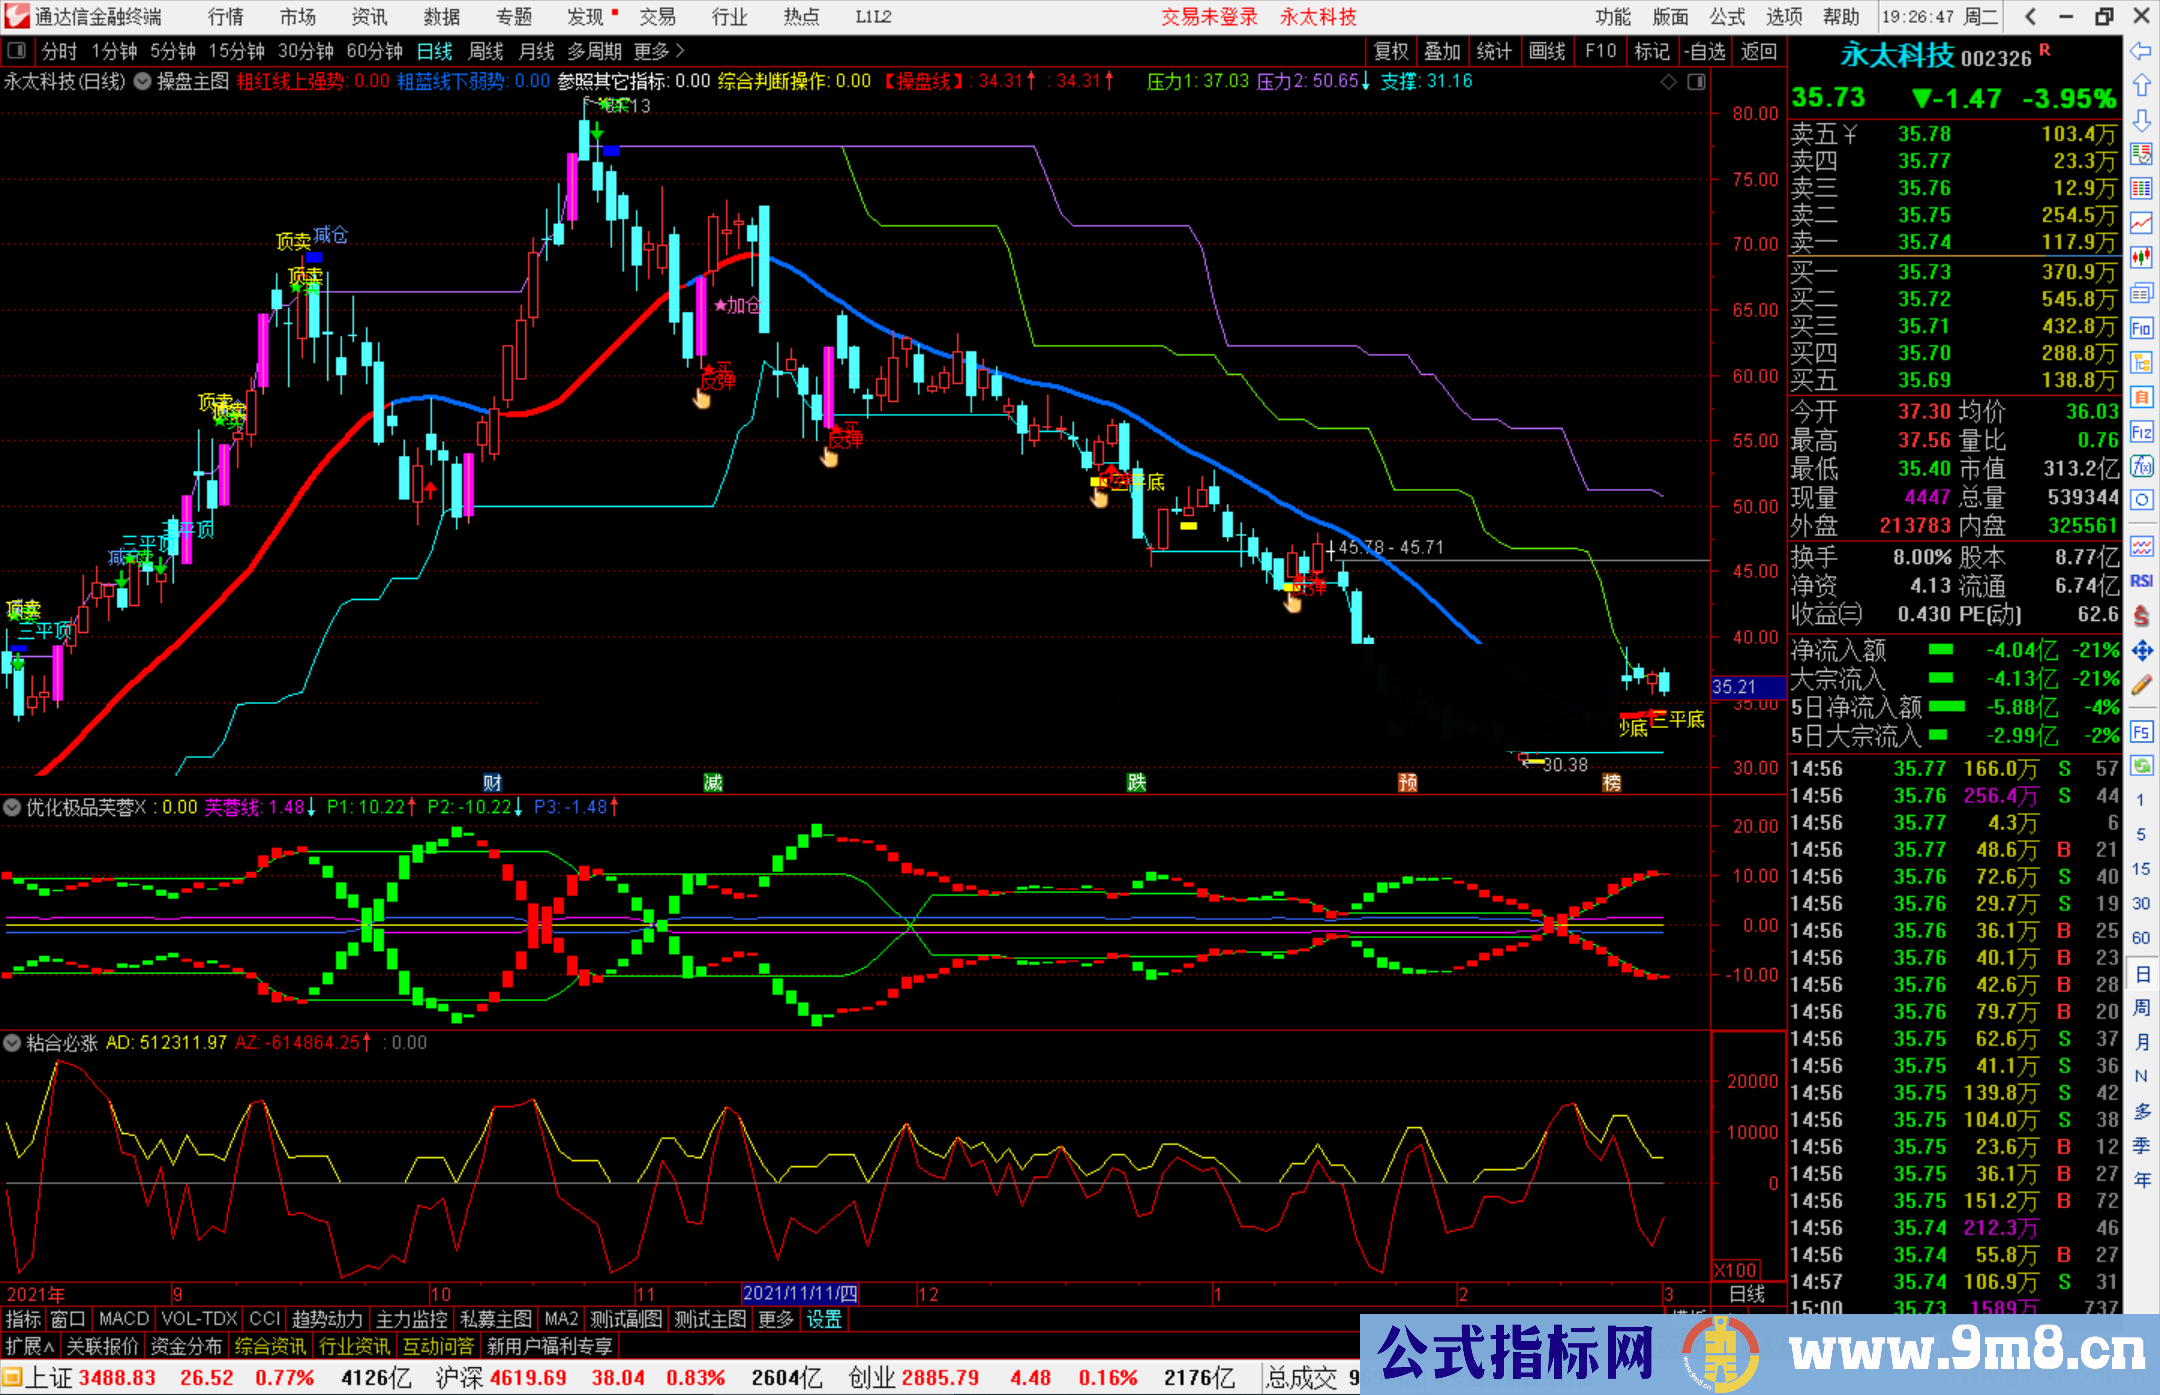Image resolution: width=2160 pixels, height=1395 pixels.
Task: Click the back arrow sidebar icon
Action: (x=2141, y=51)
